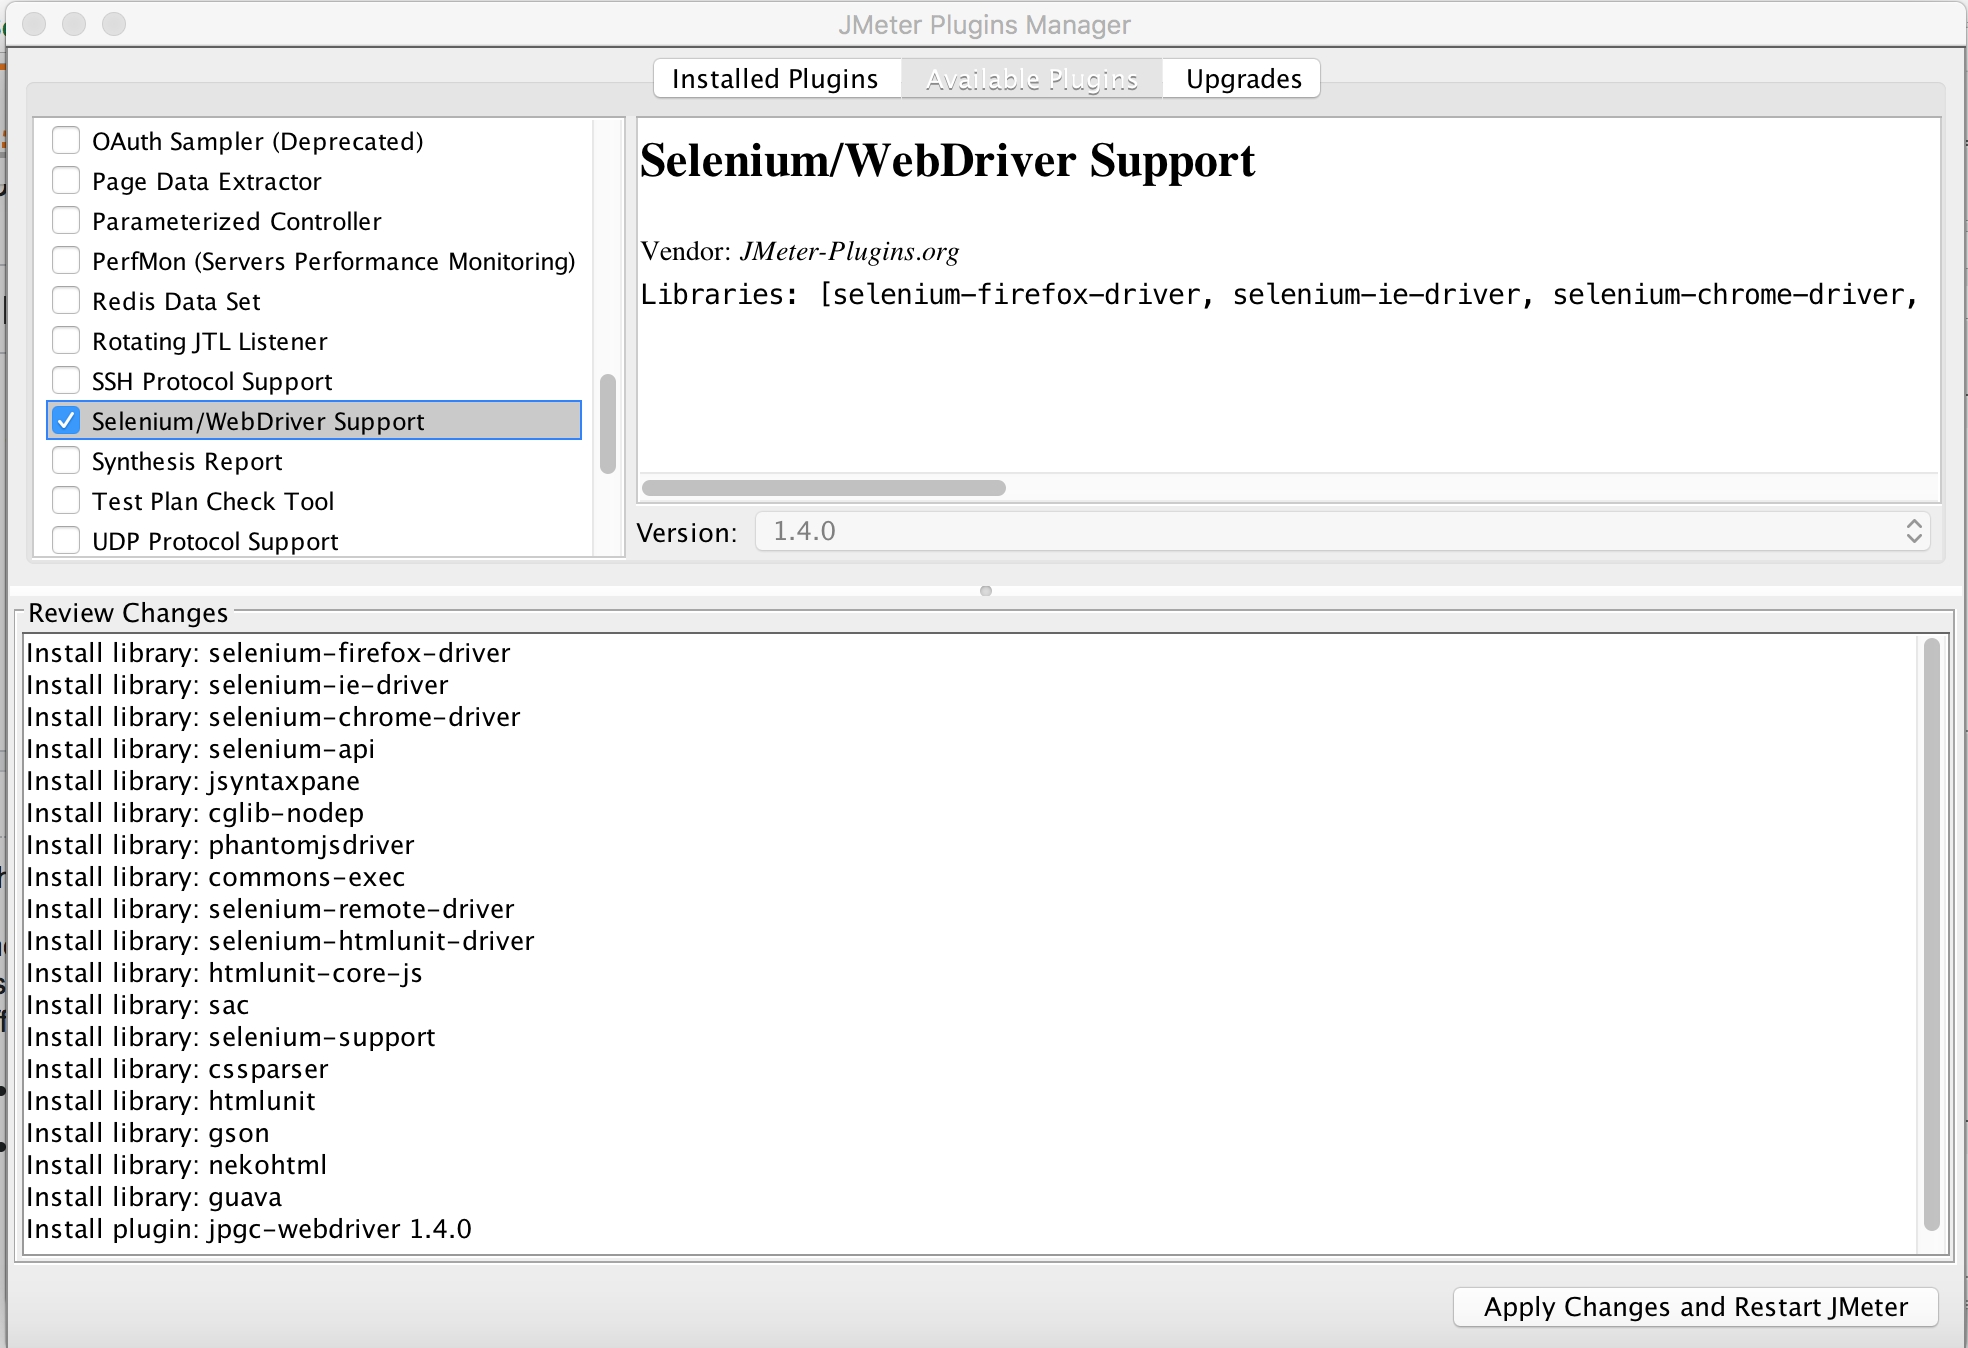
Task: Tick the Rotating JTL Listener checkbox
Action: coord(66,341)
